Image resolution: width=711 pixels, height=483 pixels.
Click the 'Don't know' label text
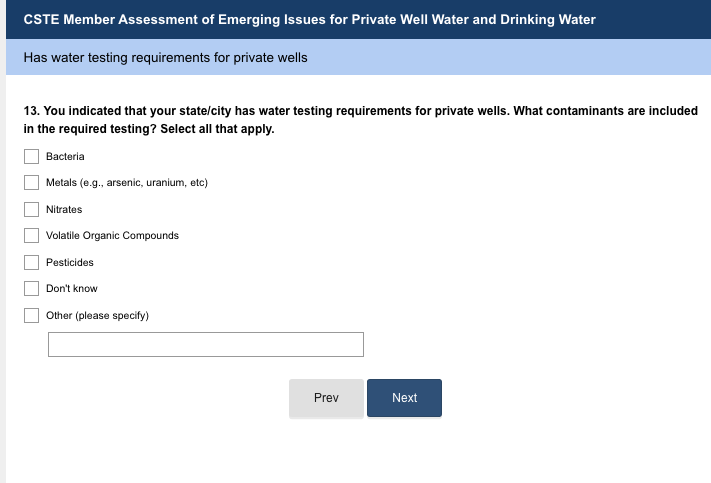coord(72,289)
